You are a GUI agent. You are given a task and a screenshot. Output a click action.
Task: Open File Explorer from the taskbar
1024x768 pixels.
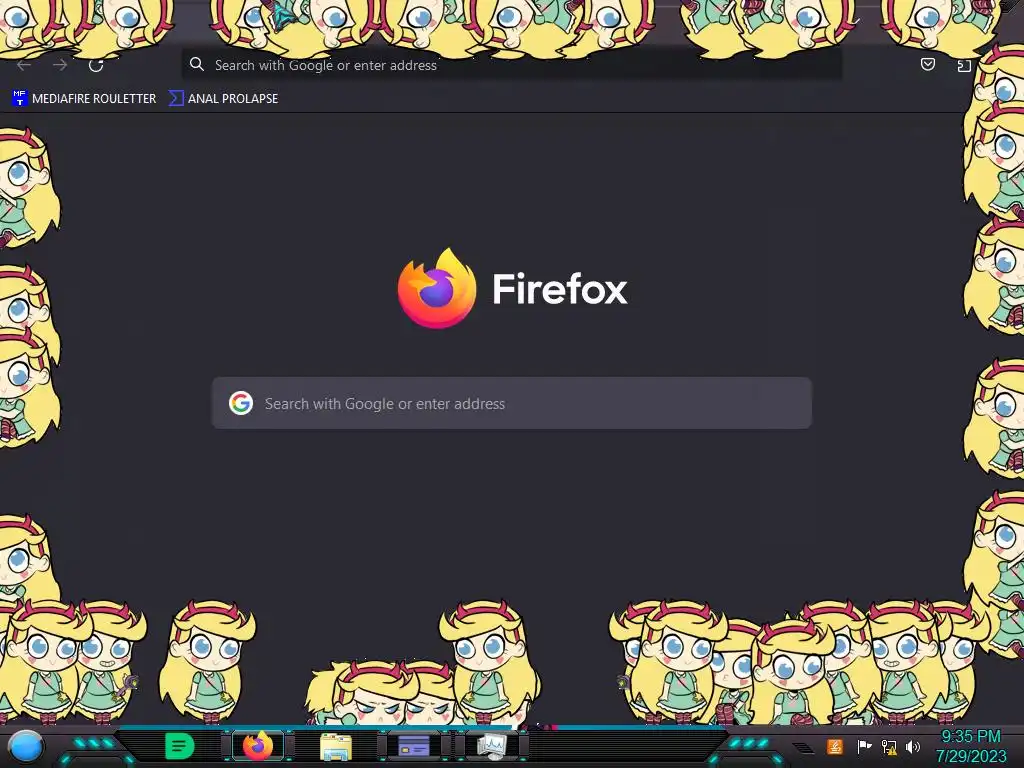336,746
